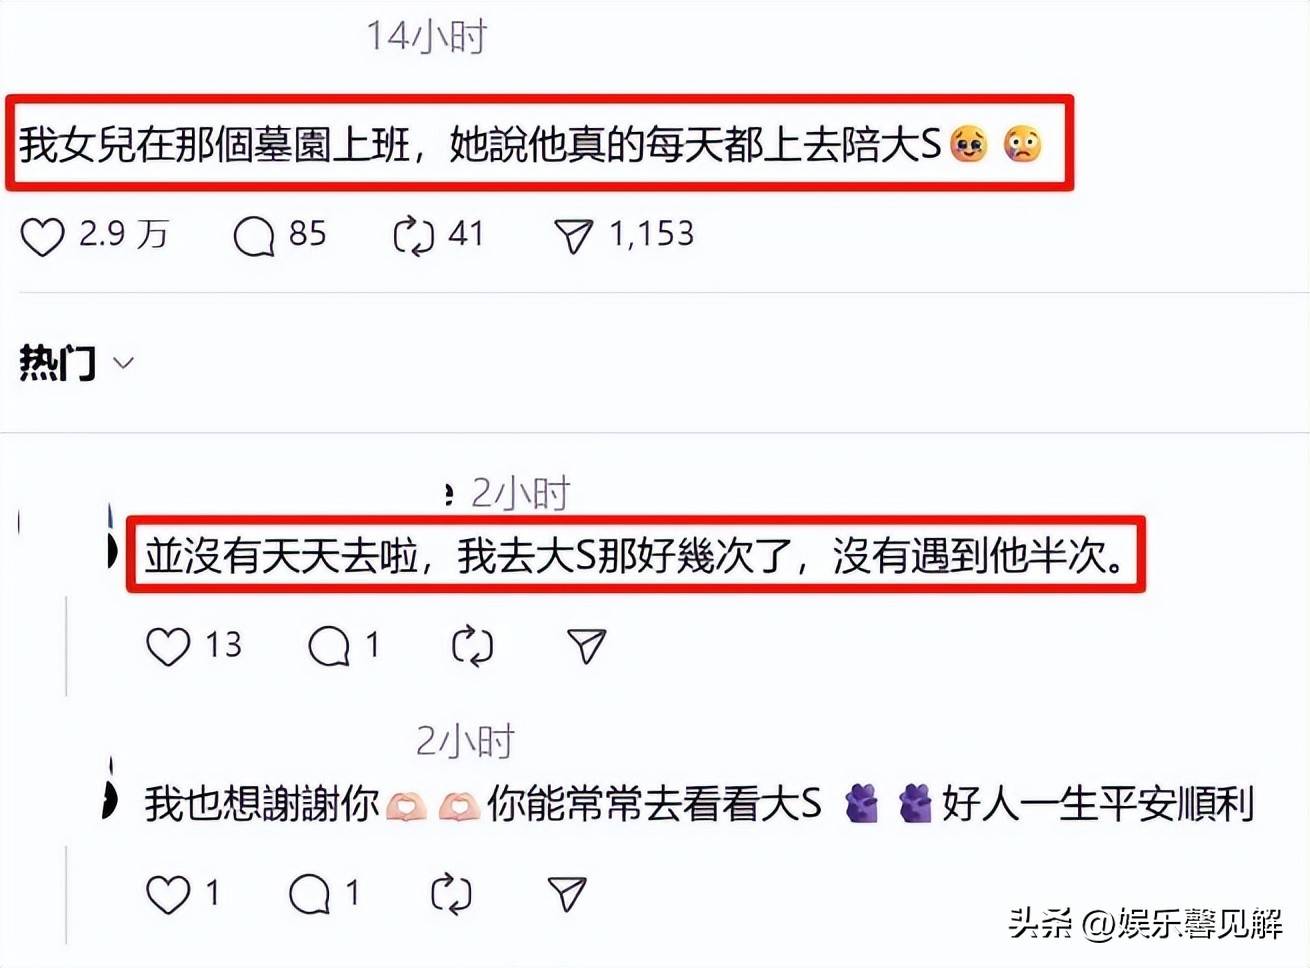Expand the 热门 sort chevron
Image resolution: width=1310 pixels, height=968 pixels.
coord(124,363)
